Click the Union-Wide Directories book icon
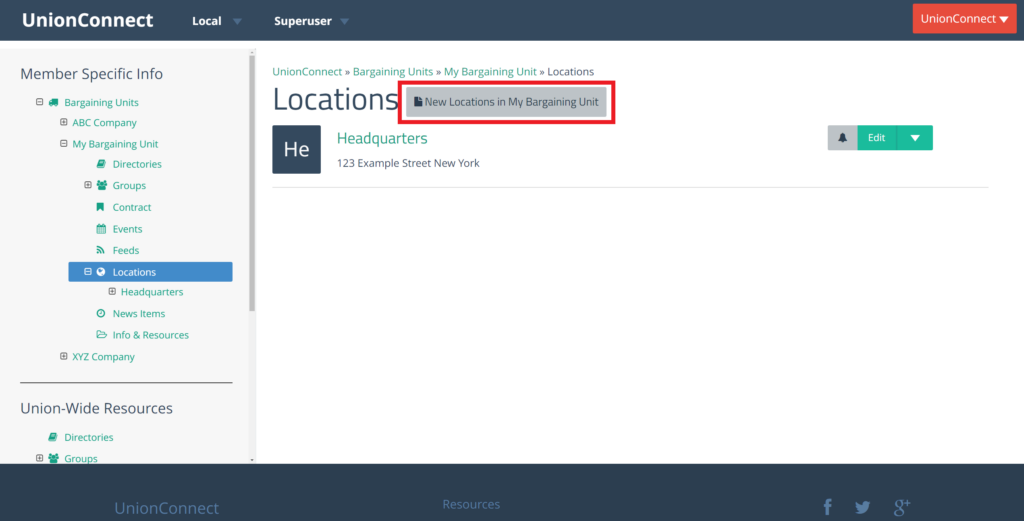The width and height of the screenshot is (1024, 521). point(53,437)
